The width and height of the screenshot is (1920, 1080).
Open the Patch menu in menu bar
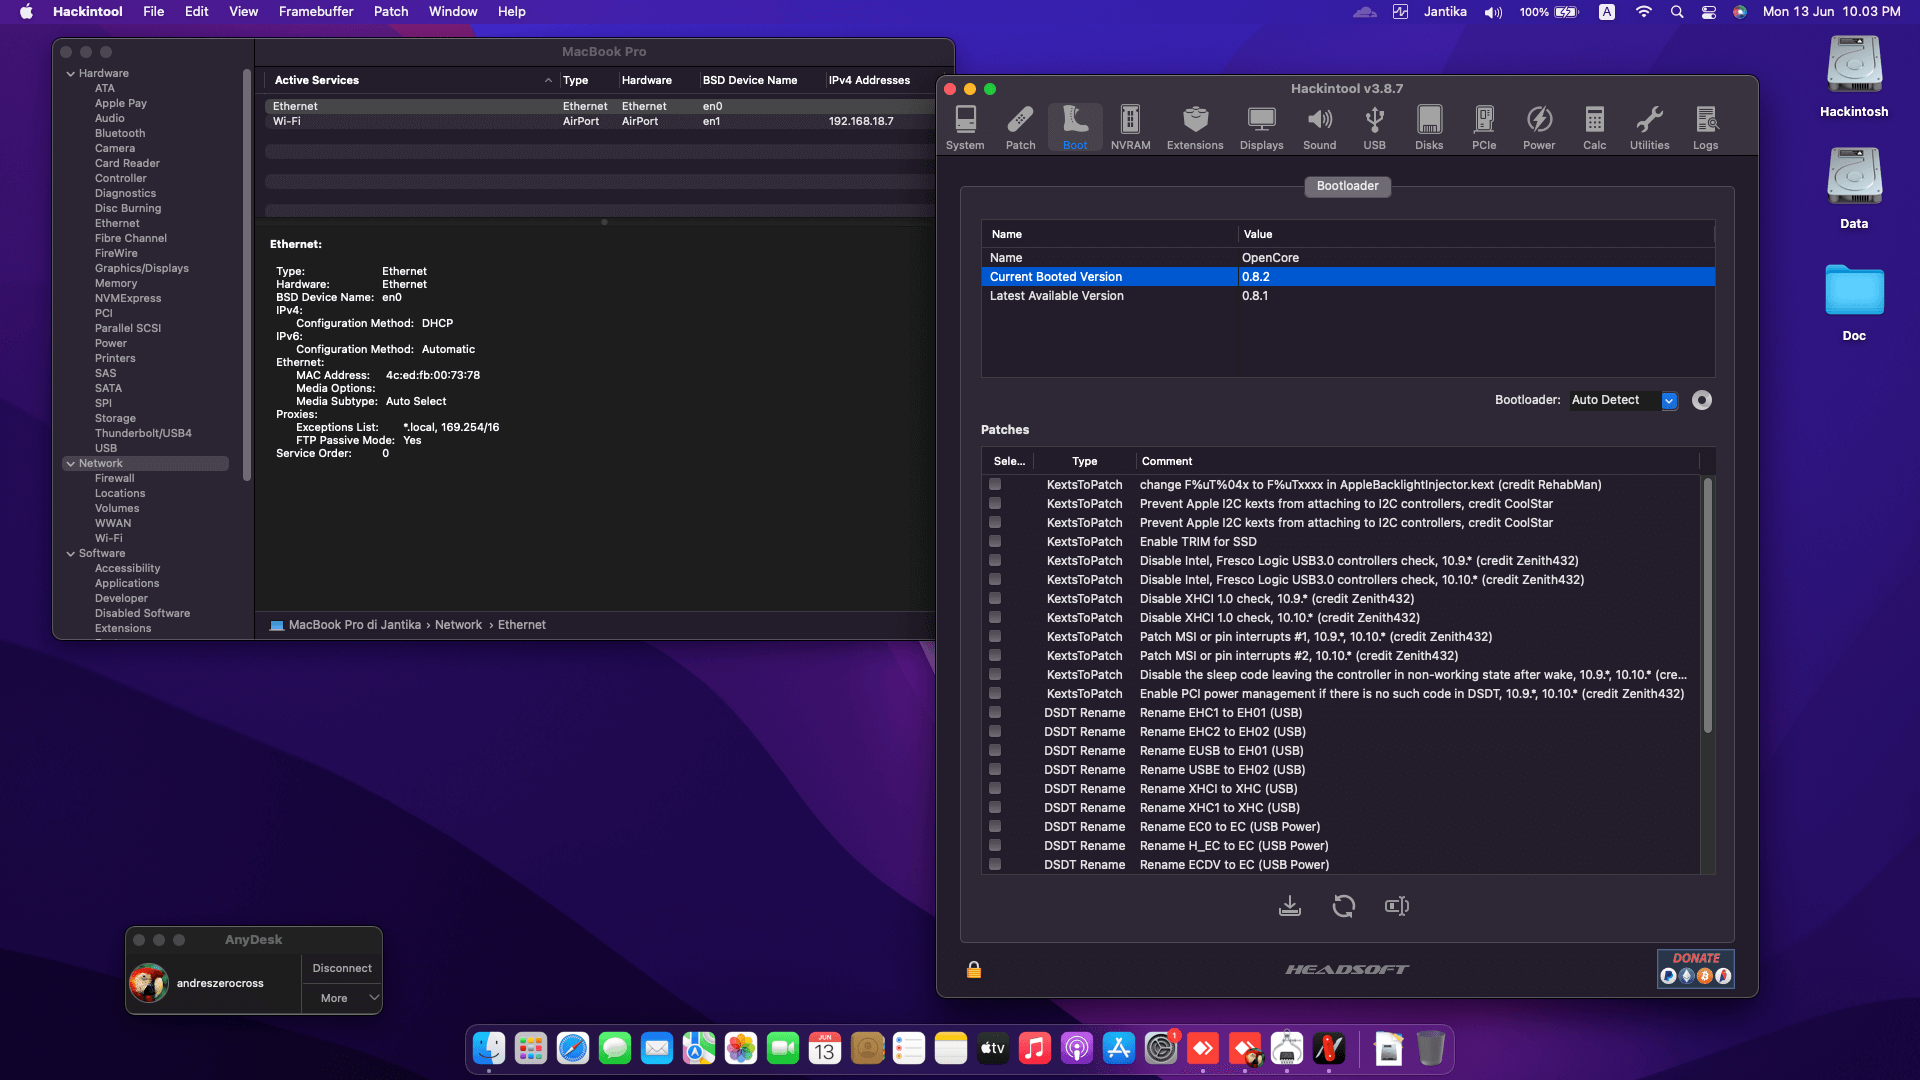(390, 11)
